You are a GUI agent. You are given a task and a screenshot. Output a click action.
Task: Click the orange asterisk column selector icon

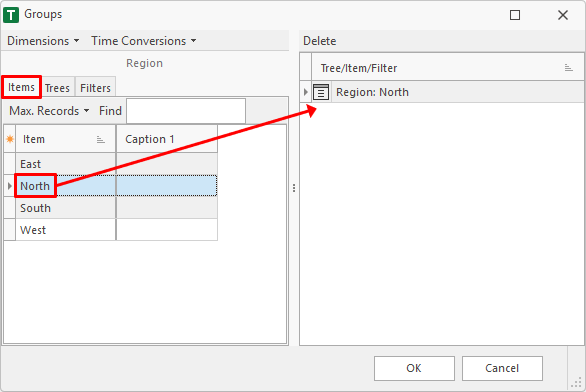tap(10, 139)
